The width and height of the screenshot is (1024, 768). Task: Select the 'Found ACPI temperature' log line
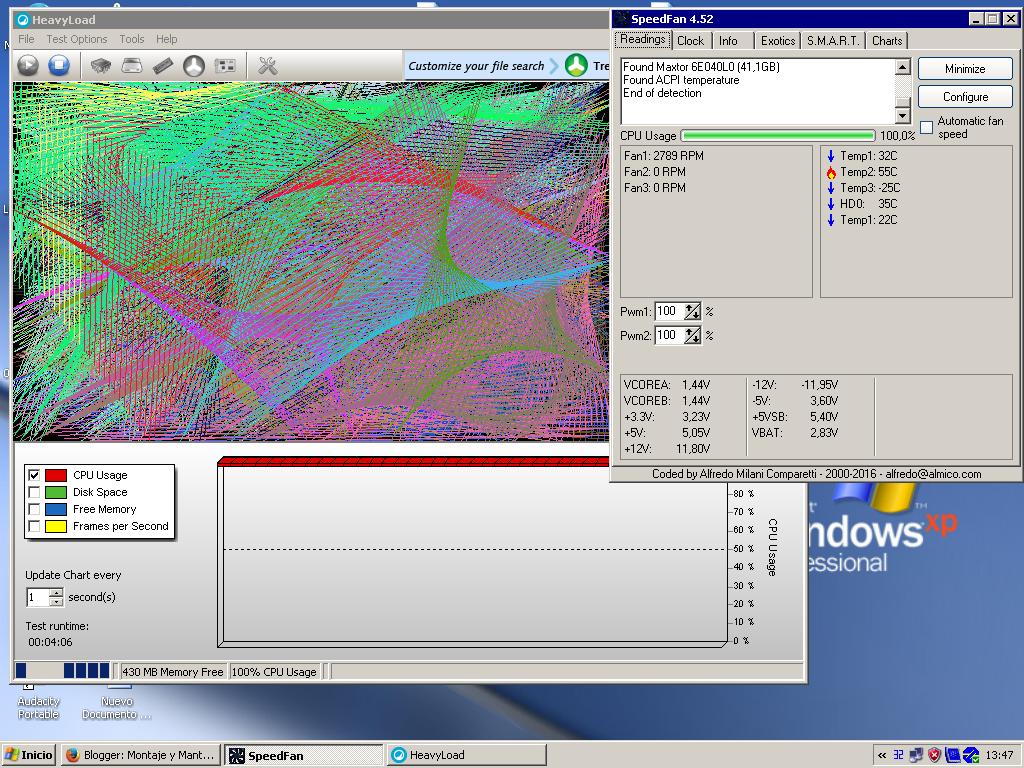pyautogui.click(x=681, y=80)
